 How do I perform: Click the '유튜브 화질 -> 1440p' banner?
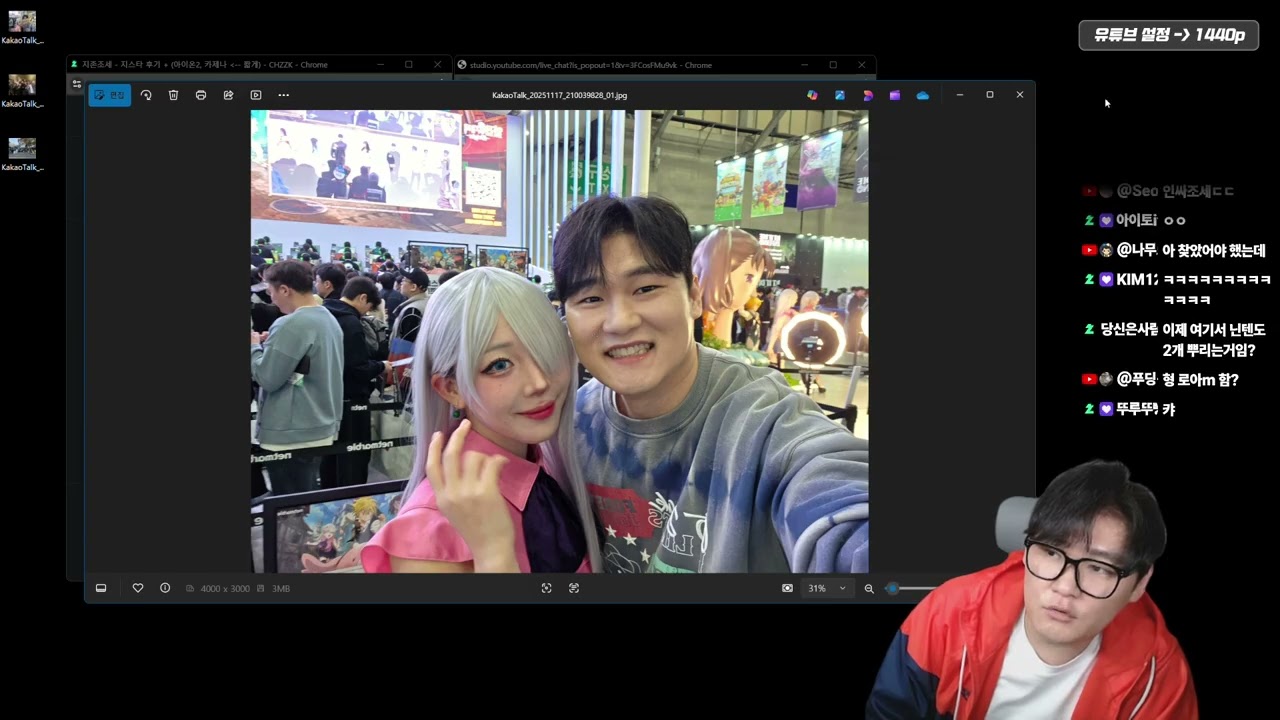(1168, 35)
